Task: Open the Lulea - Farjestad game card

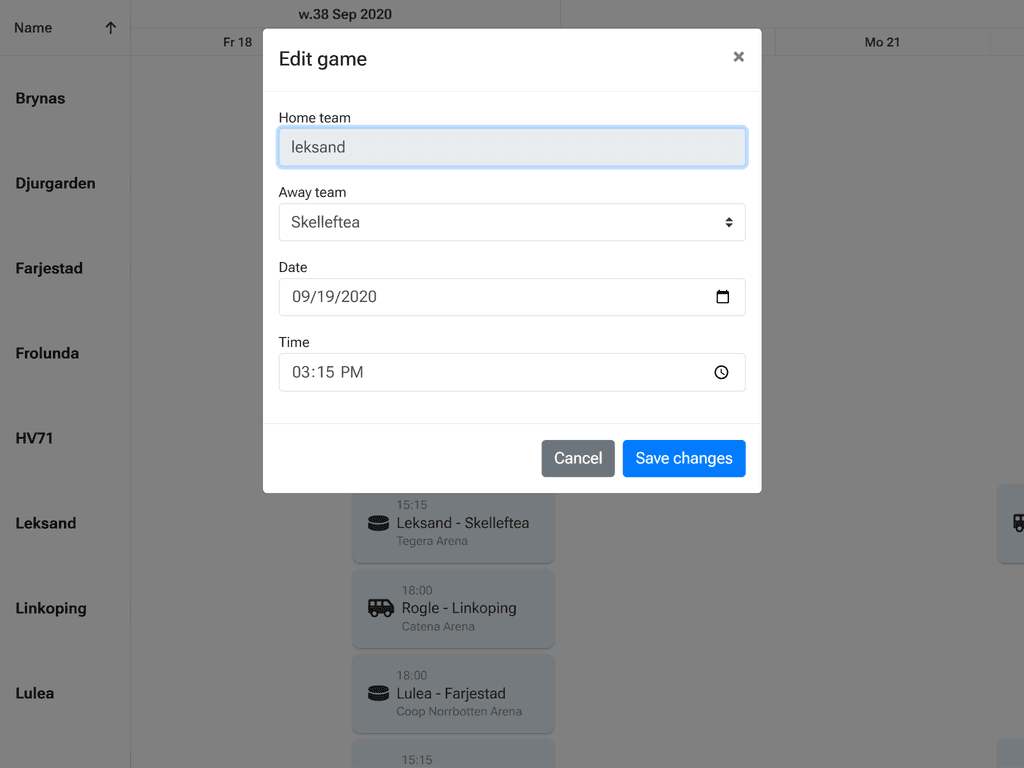Action: (x=453, y=693)
